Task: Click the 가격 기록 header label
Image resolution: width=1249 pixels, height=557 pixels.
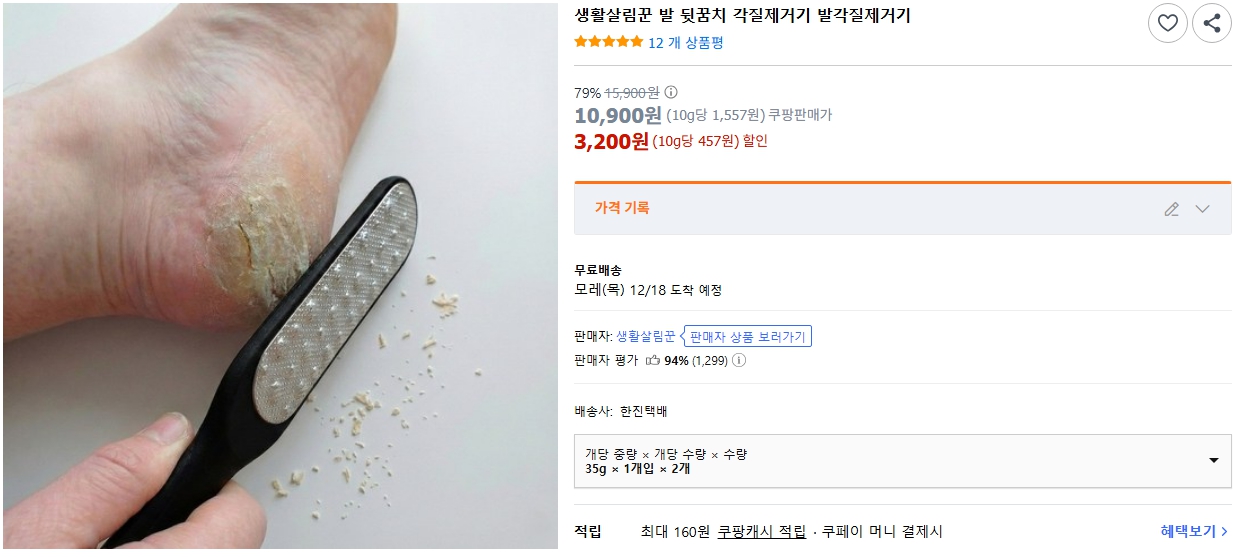Action: coord(622,208)
